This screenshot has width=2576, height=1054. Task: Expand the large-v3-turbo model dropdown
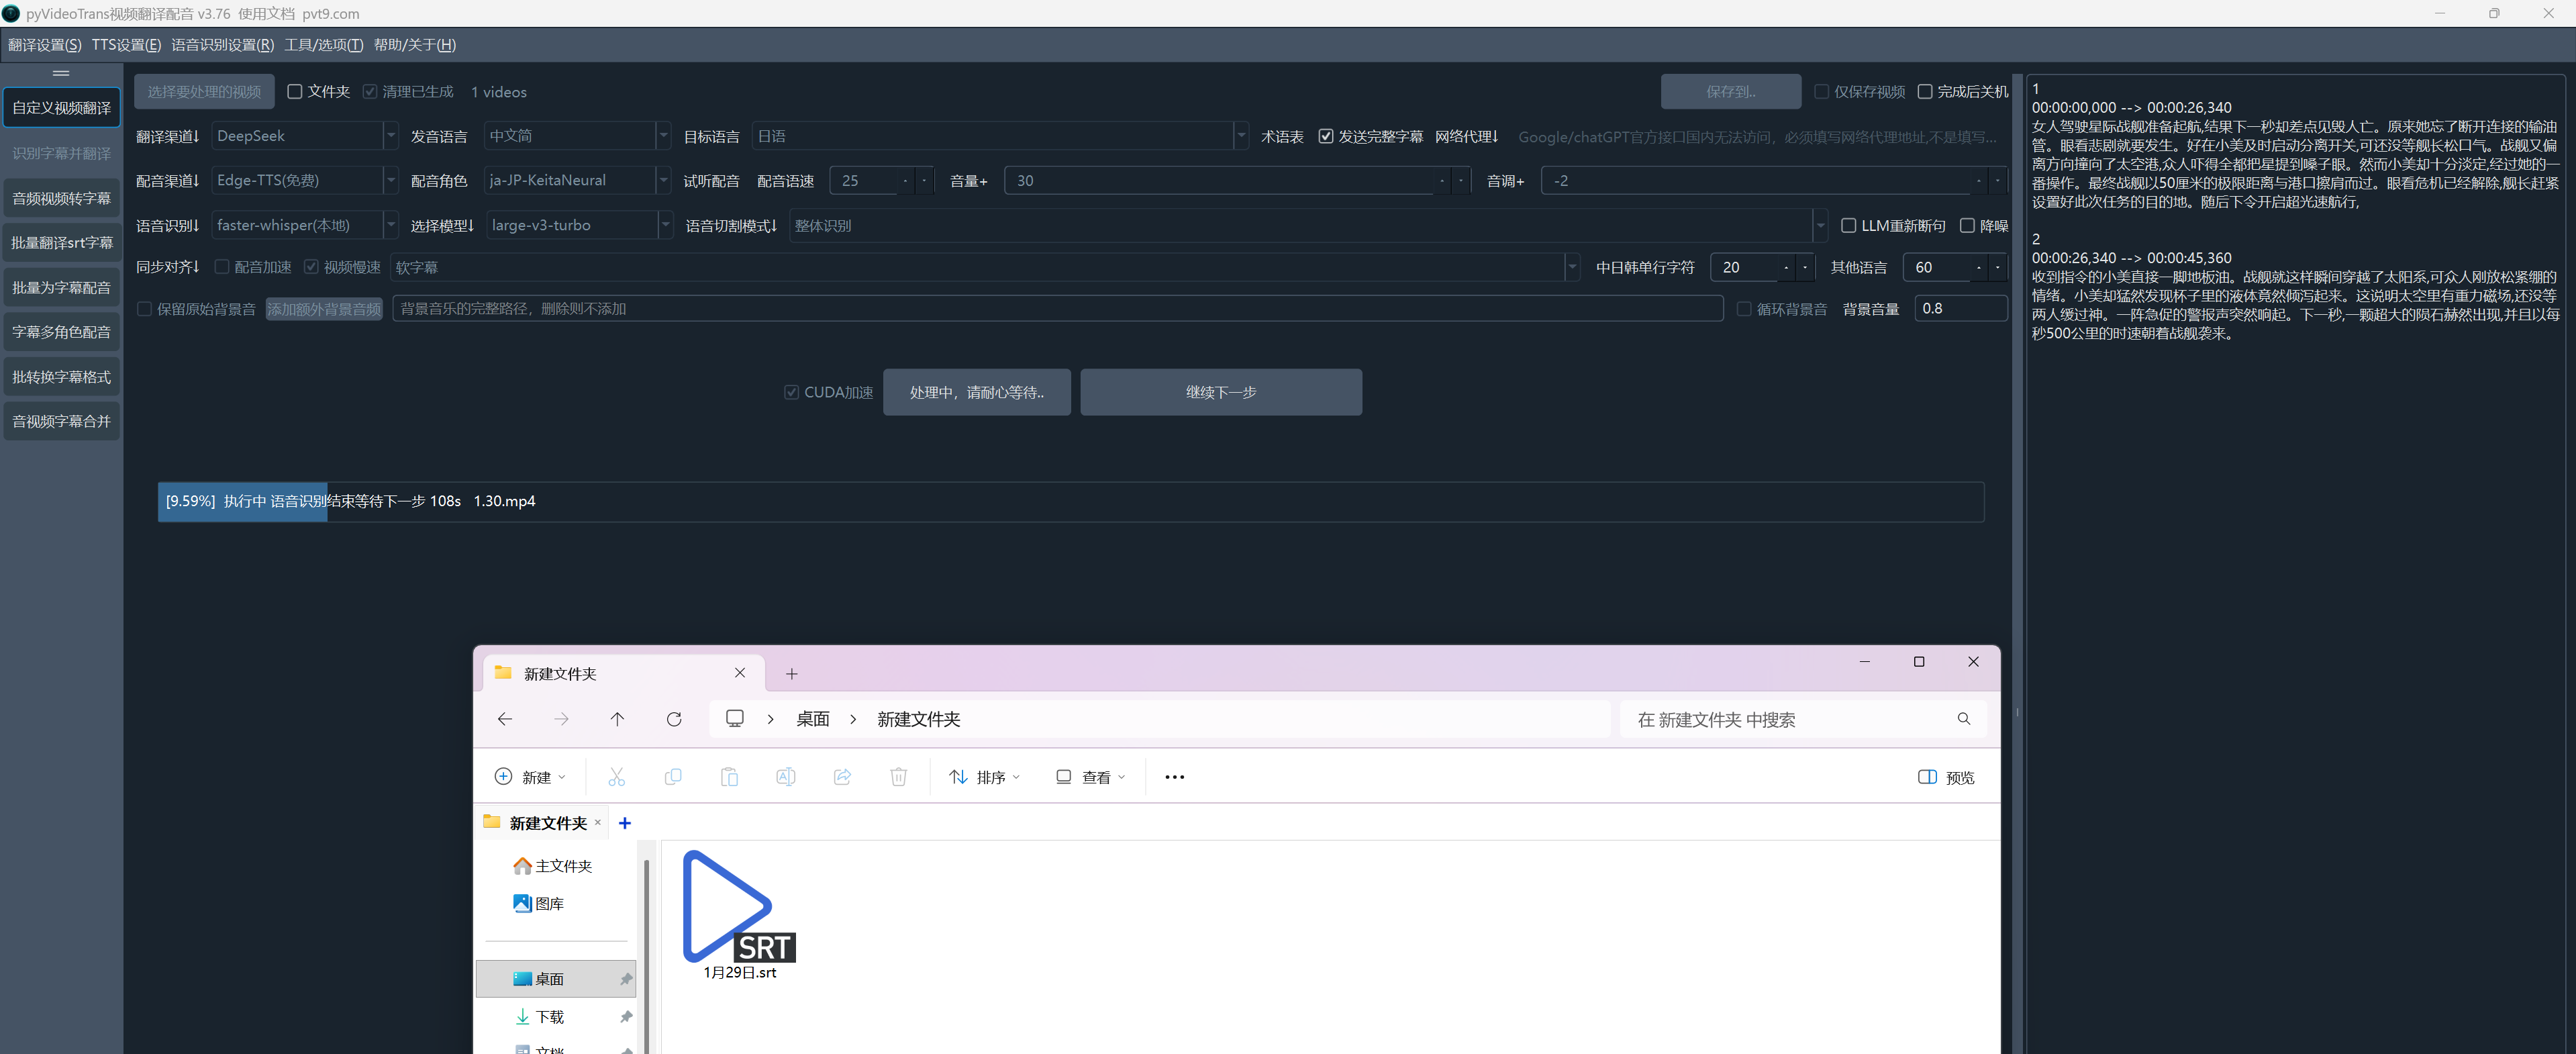pos(665,226)
